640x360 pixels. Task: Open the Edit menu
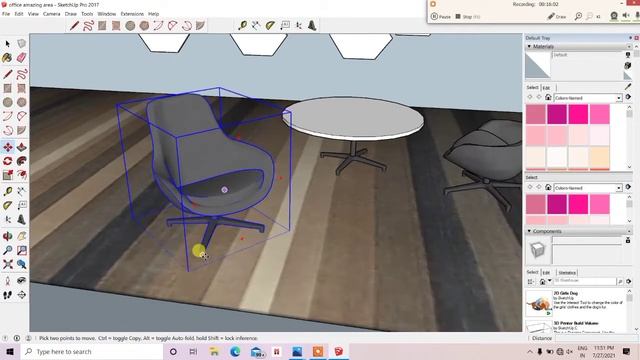(19, 14)
